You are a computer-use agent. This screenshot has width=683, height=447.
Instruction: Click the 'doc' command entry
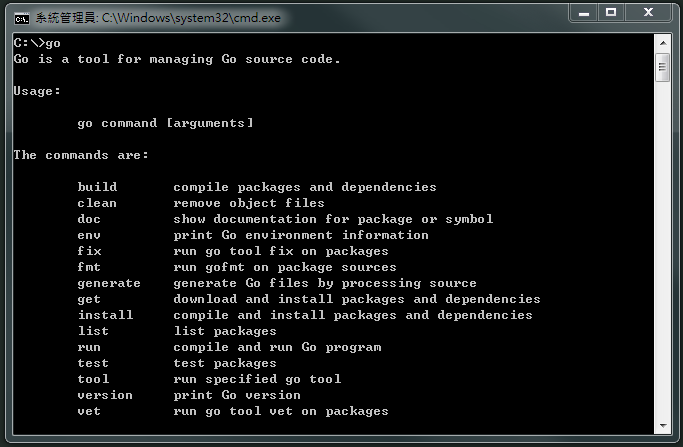click(x=89, y=219)
